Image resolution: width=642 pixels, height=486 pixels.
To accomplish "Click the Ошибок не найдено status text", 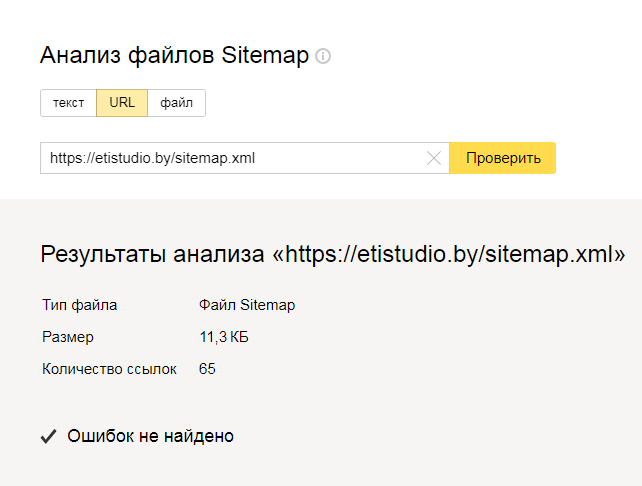I will tap(150, 436).
